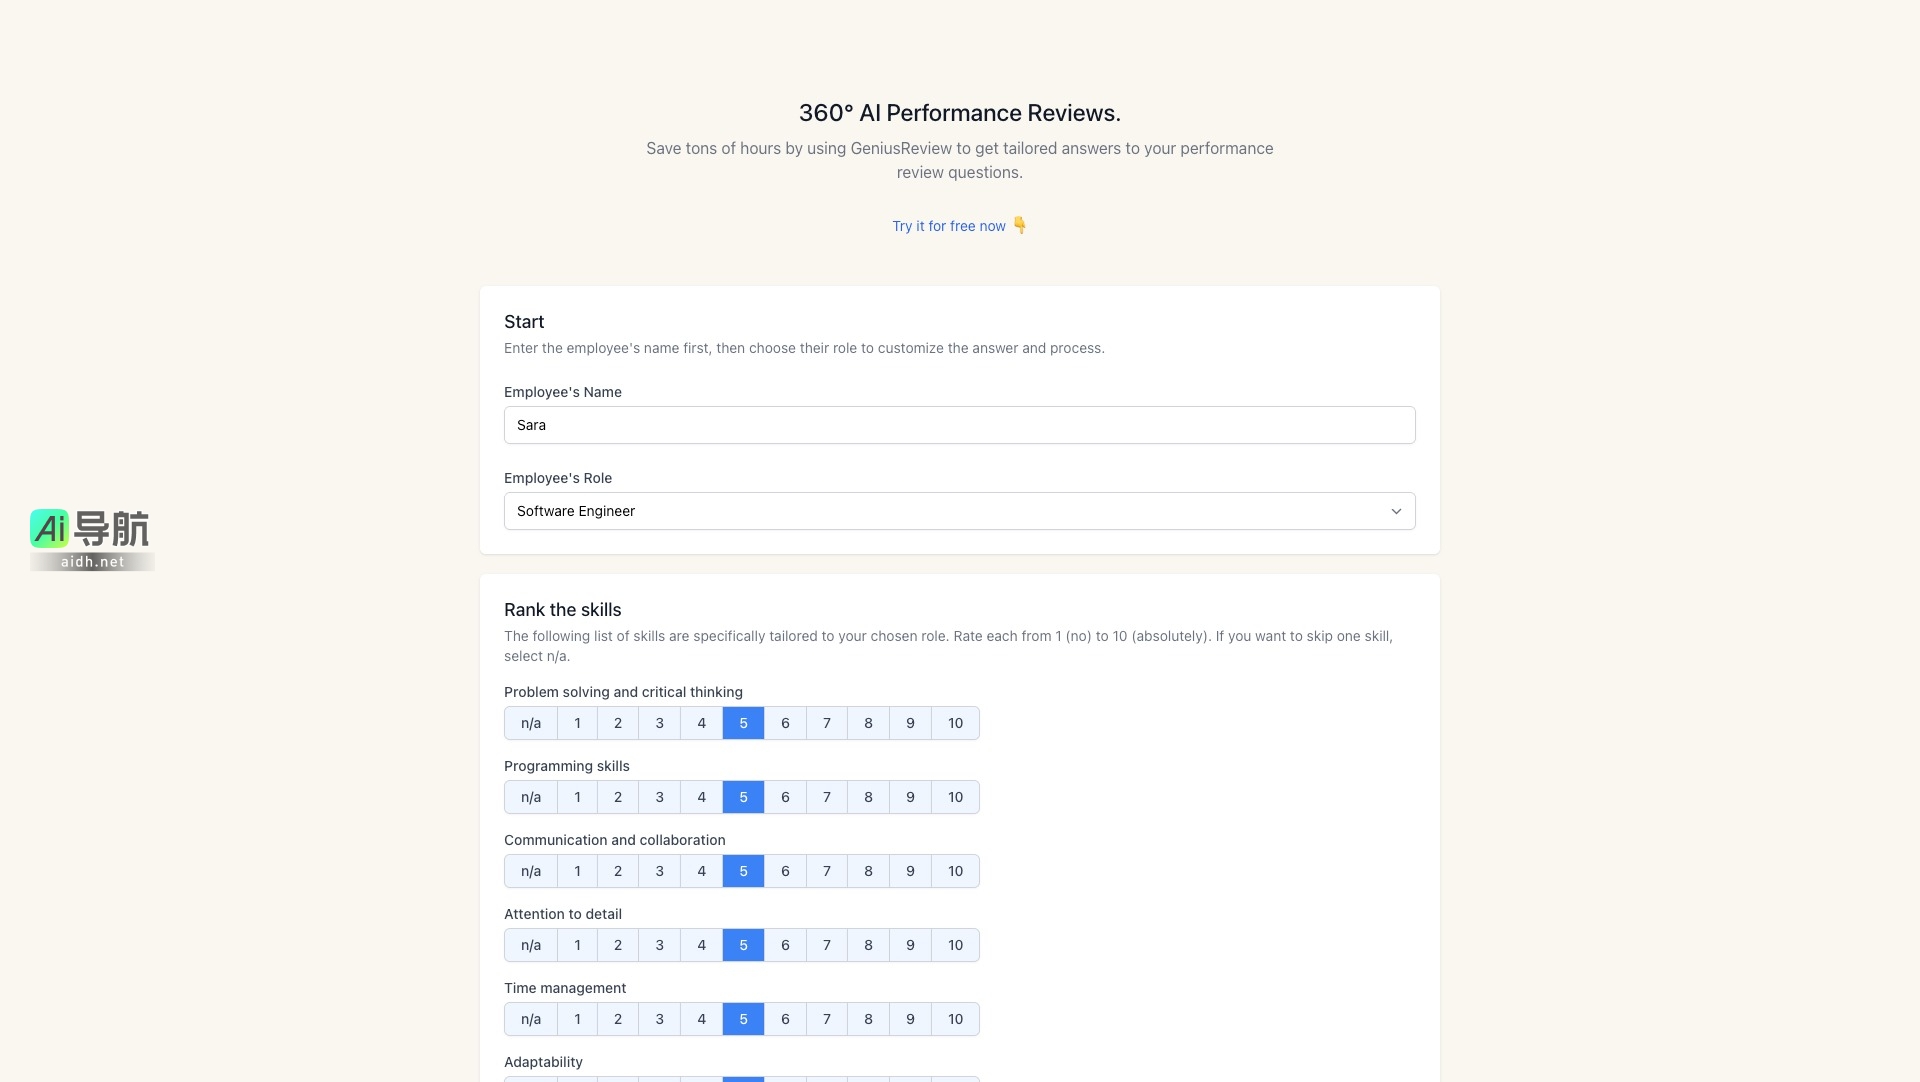1920x1082 pixels.
Task: Open the Software Engineer role dropdown
Action: point(958,511)
